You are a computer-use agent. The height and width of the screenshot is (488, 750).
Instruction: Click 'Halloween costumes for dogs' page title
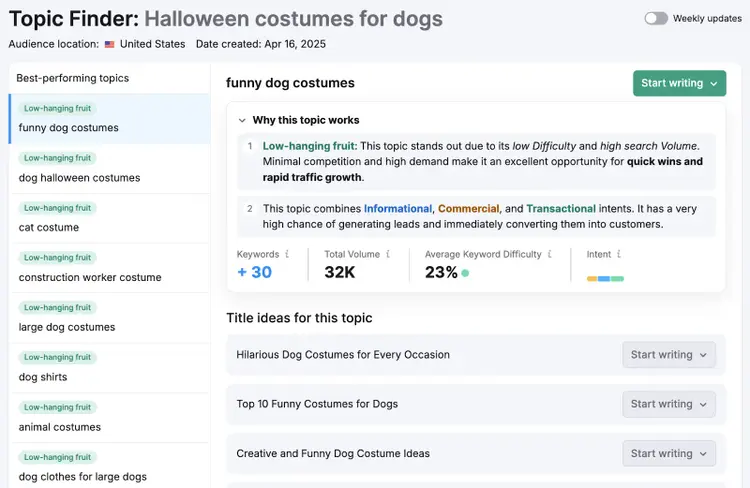[294, 19]
